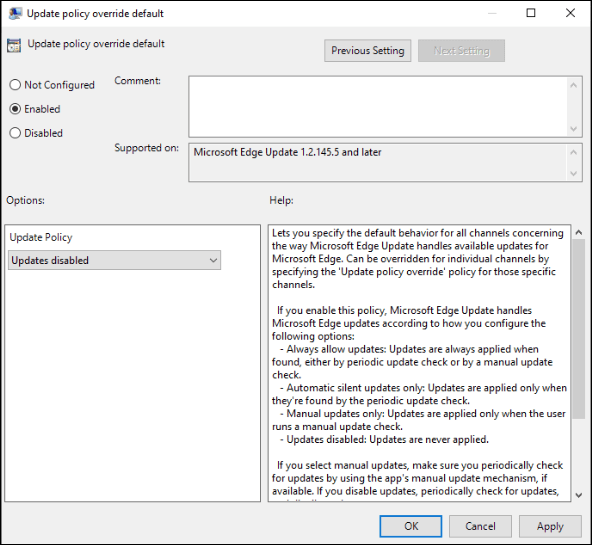Click the Help pane scroll down arrow

(x=578, y=495)
